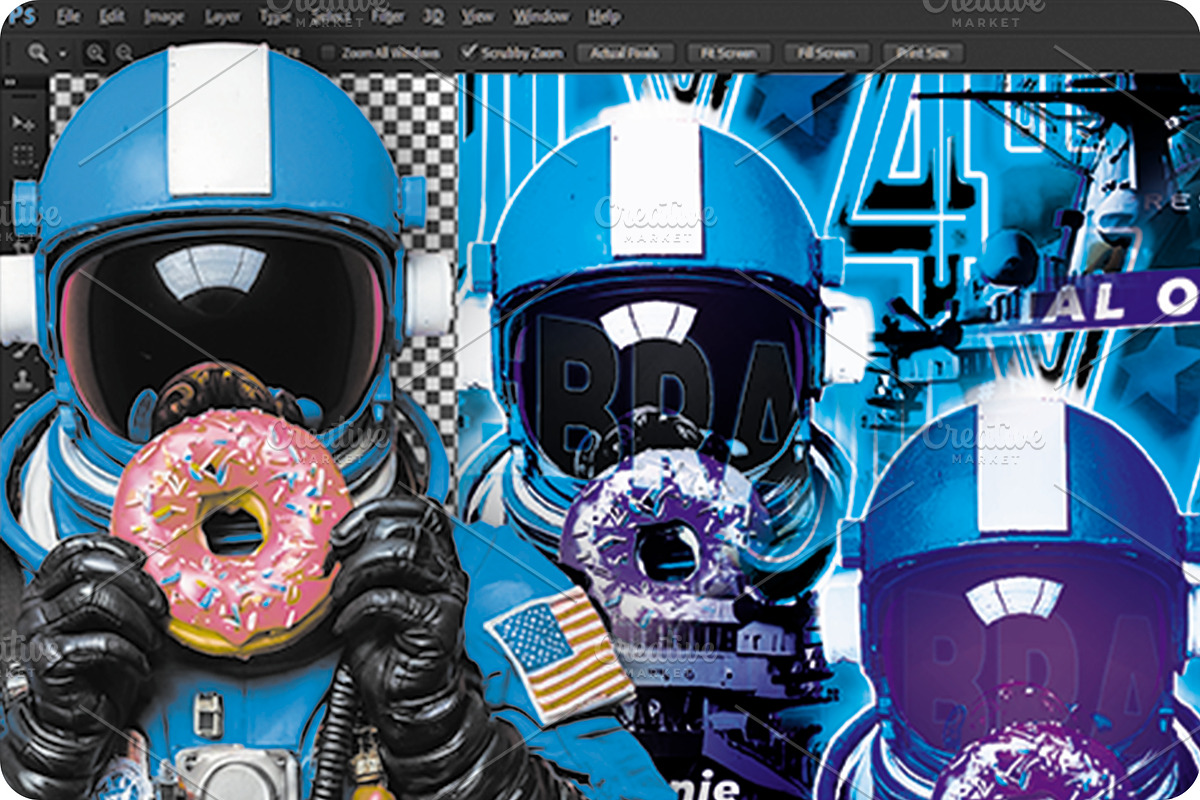This screenshot has height=800, width=1200.
Task: Expand the Zoom tool preset picker arrow
Action: pos(63,54)
